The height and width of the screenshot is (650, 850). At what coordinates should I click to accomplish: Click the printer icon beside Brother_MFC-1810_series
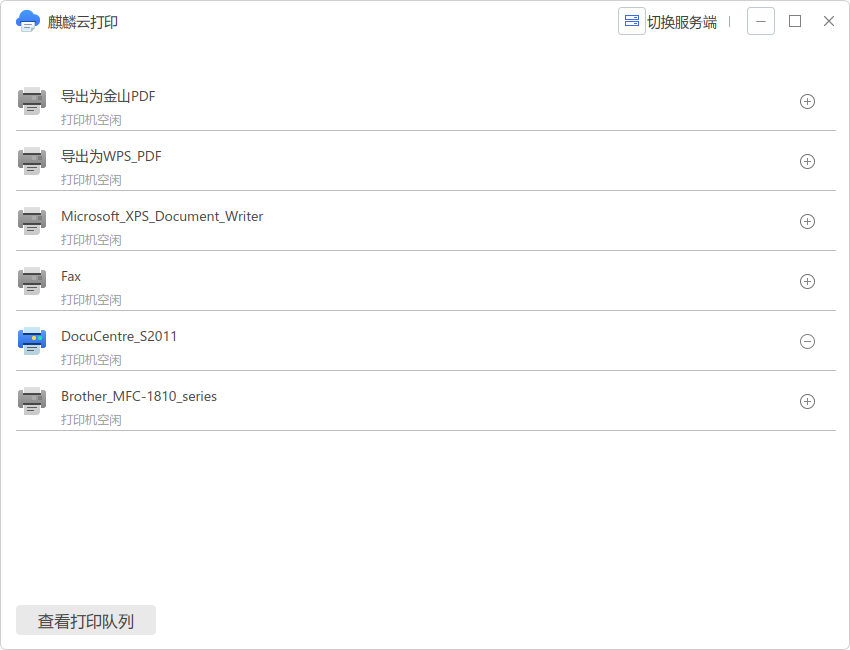32,401
